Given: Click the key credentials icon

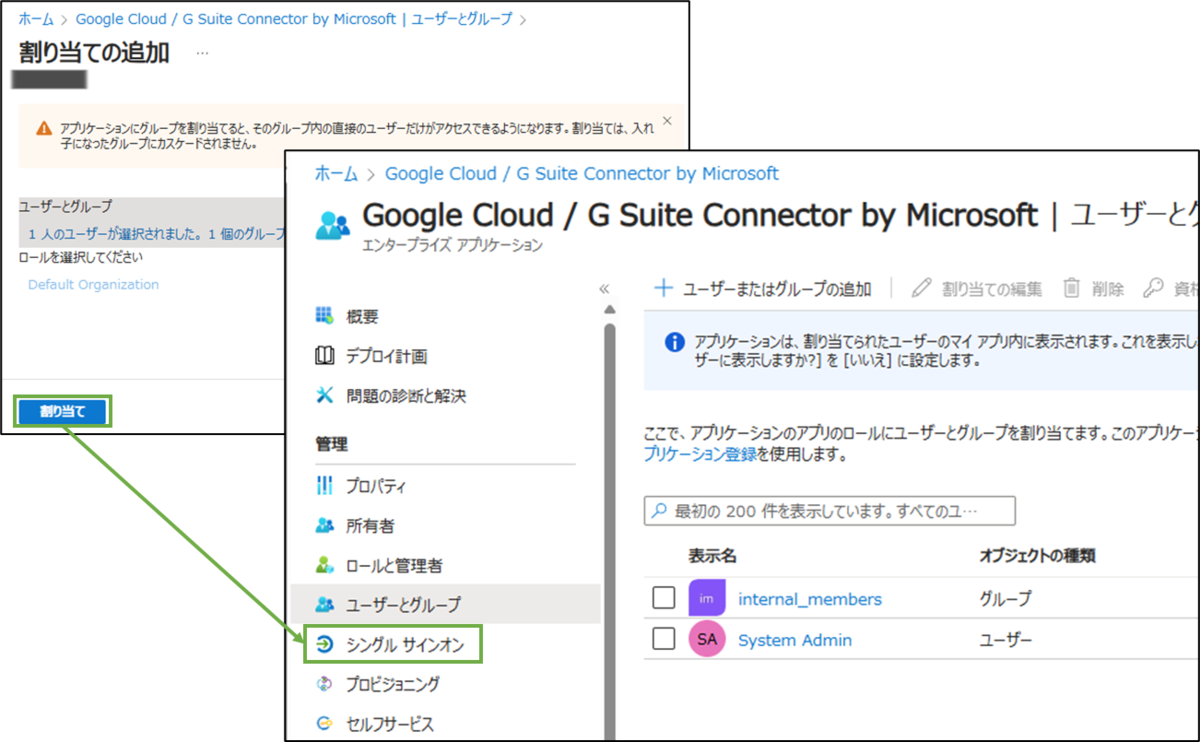Looking at the screenshot, I should click(1153, 288).
